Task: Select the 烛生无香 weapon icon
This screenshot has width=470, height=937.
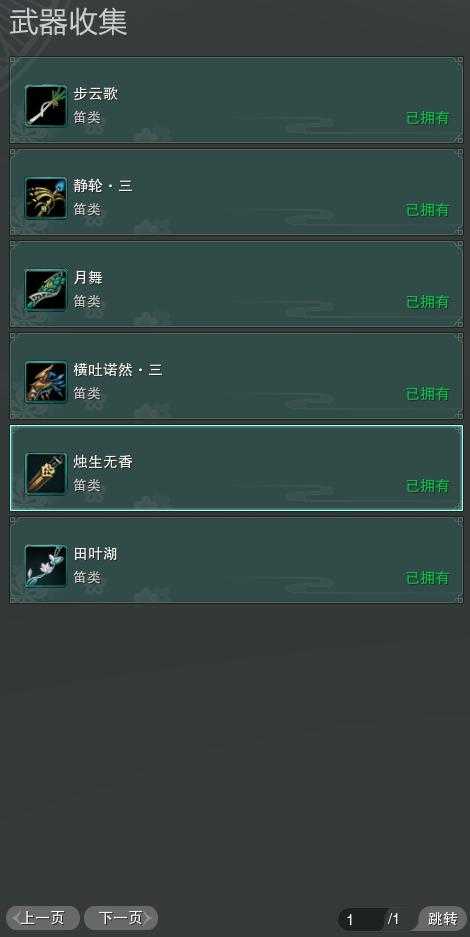Action: coord(46,474)
